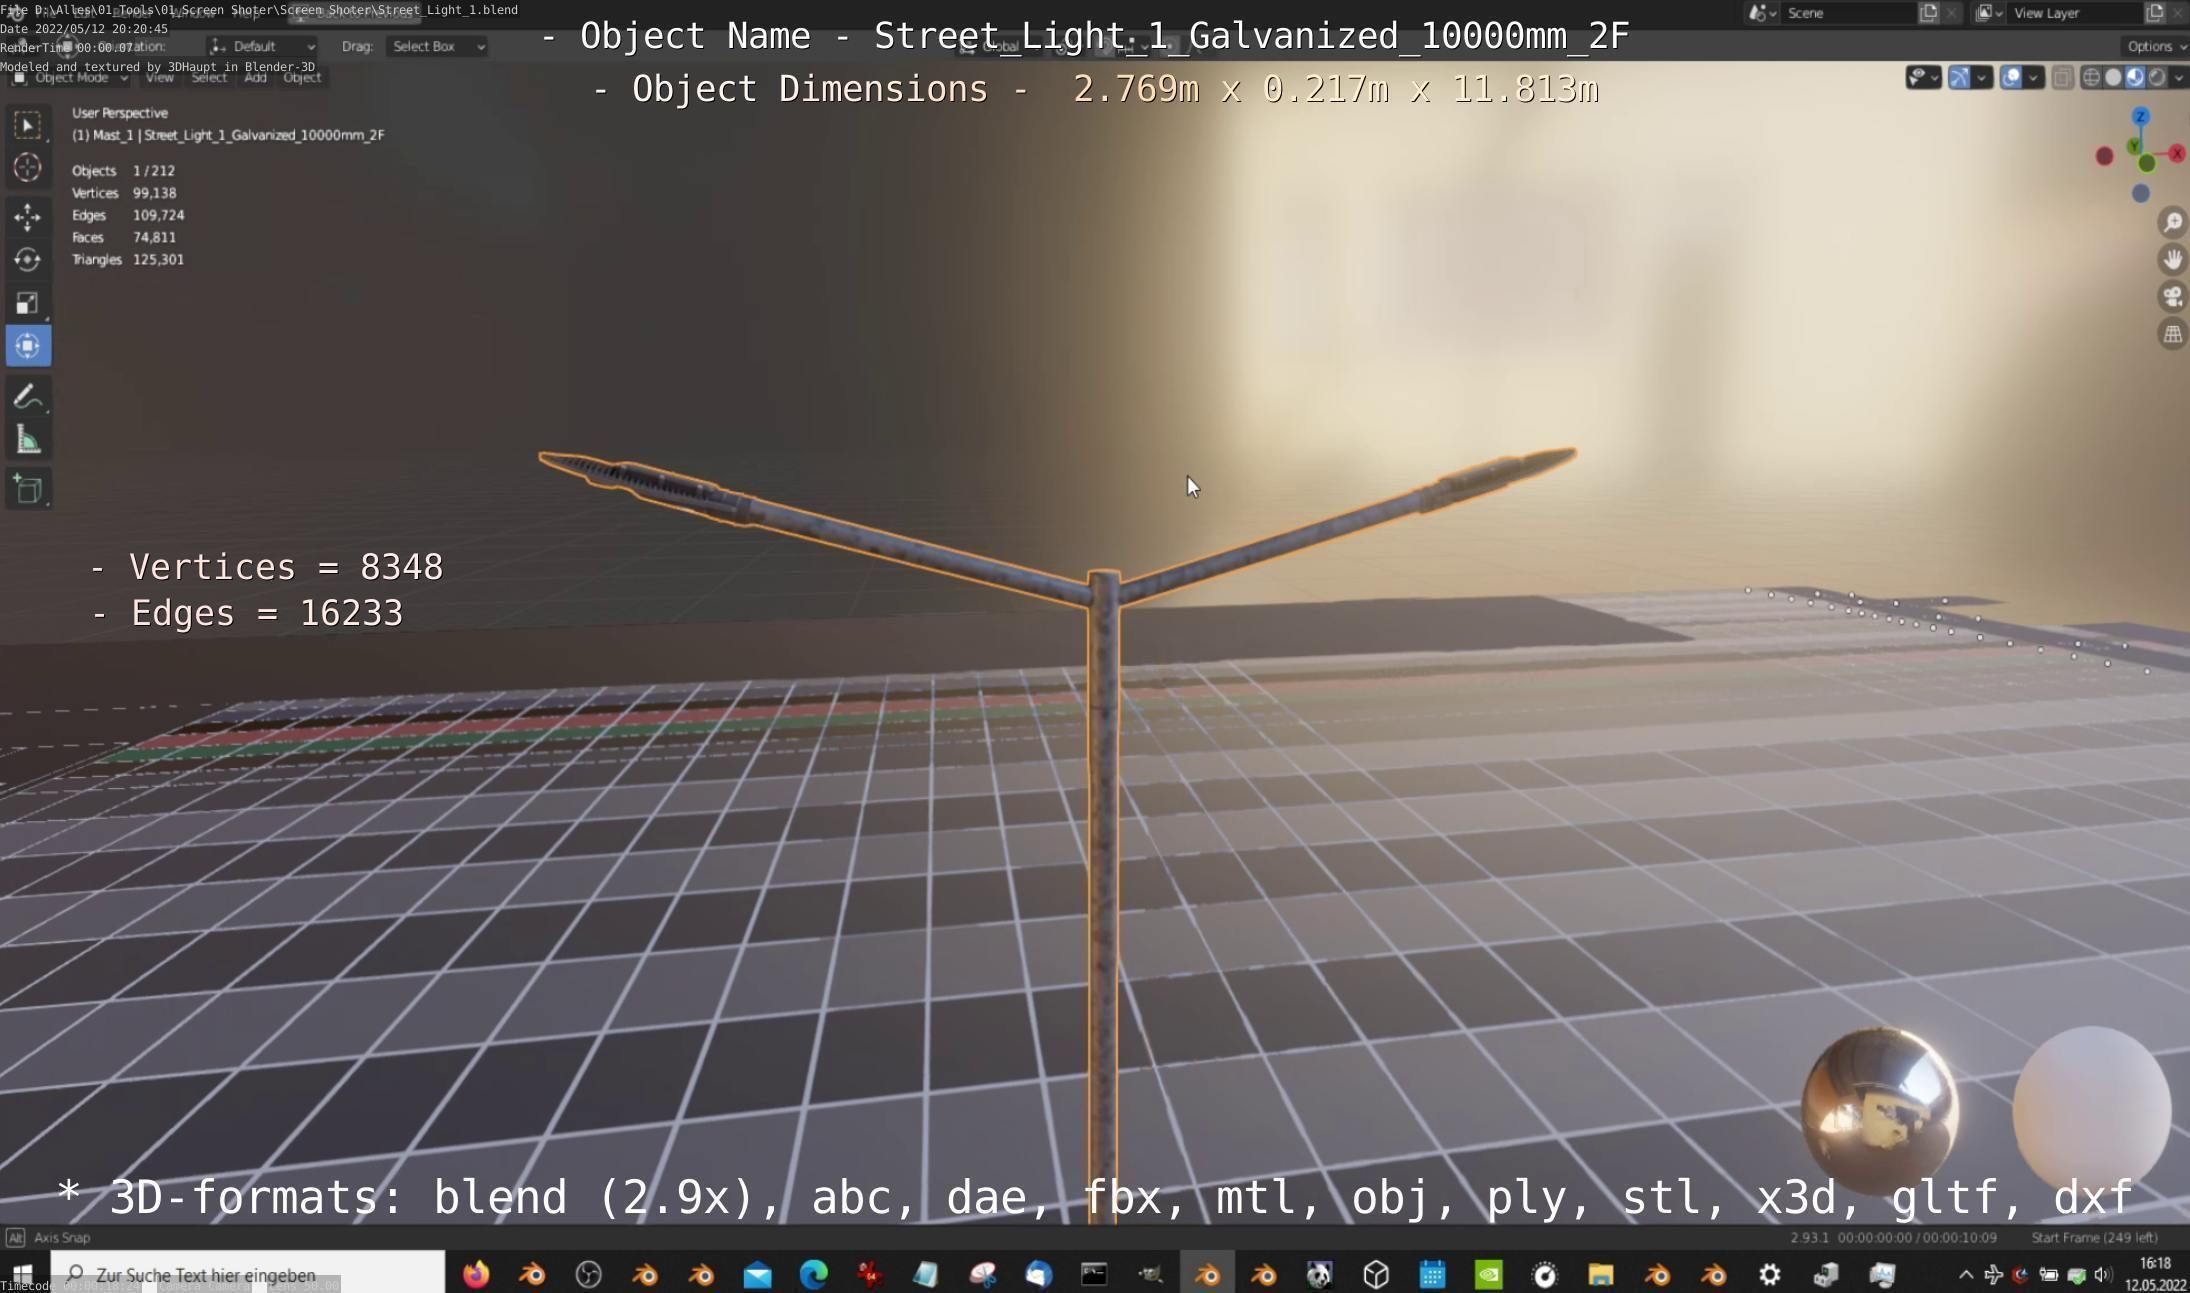Open the View menu
This screenshot has height=1293, width=2190.
click(160, 77)
